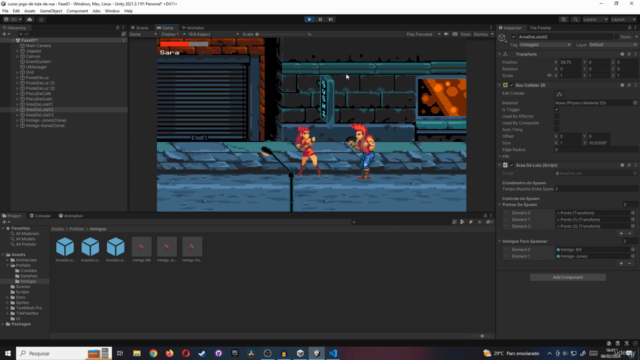Collapse the Pontos De Spawn list
Viewport: 640px width, 360px height.
(500, 205)
